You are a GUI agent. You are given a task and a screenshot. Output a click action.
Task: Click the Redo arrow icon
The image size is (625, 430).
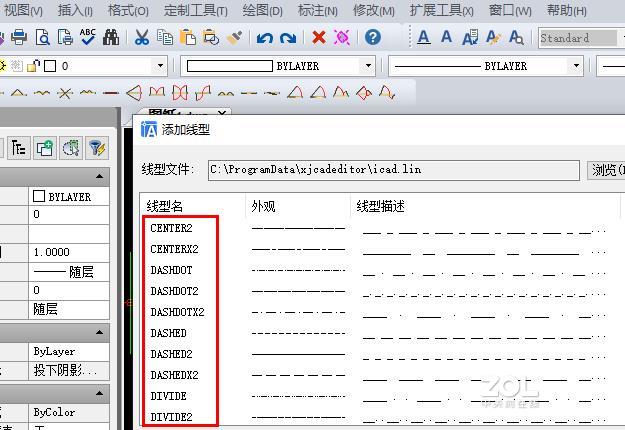(x=288, y=38)
